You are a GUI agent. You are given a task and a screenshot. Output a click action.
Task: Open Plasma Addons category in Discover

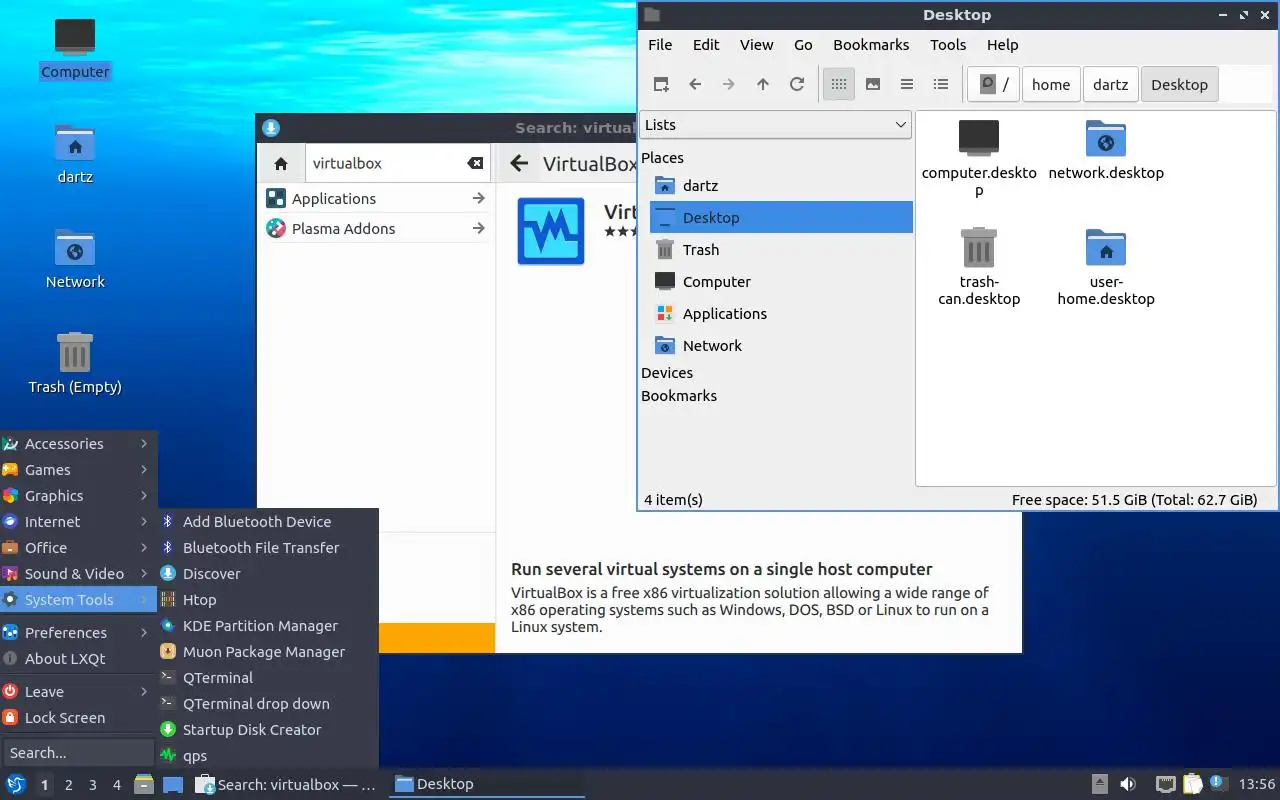coord(376,229)
